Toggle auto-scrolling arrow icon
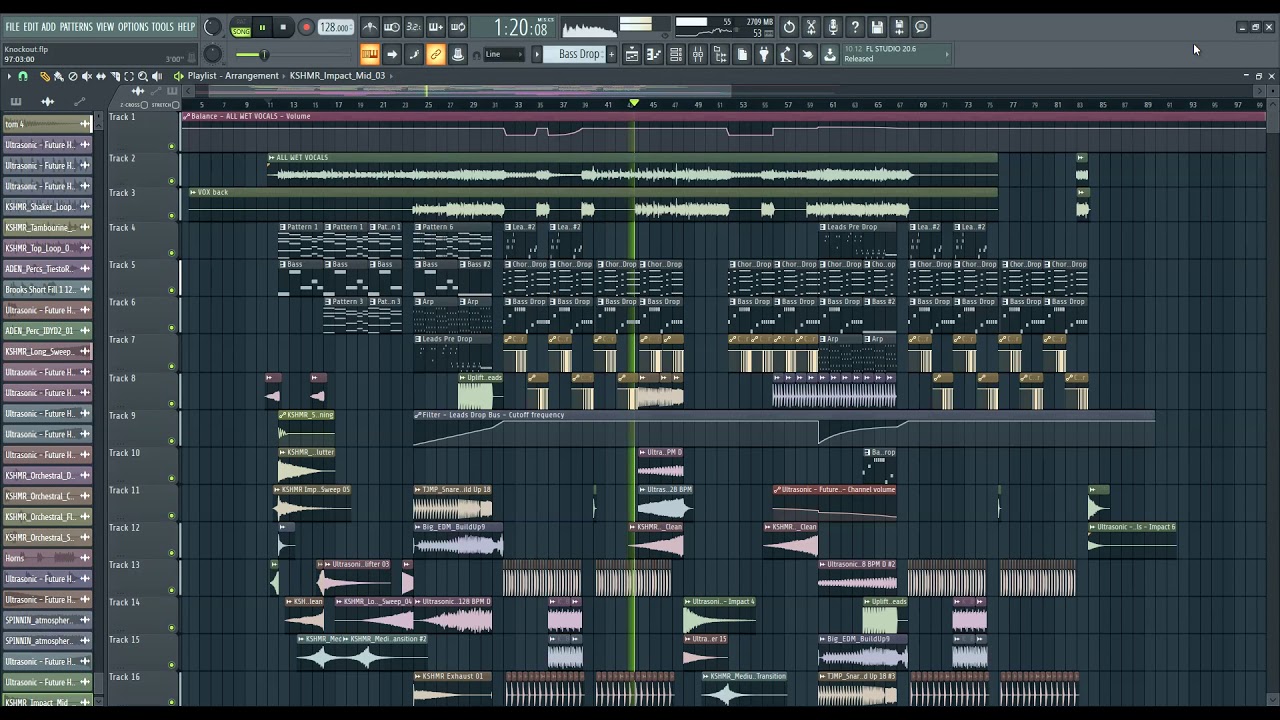This screenshot has width=1280, height=720. pos(392,54)
